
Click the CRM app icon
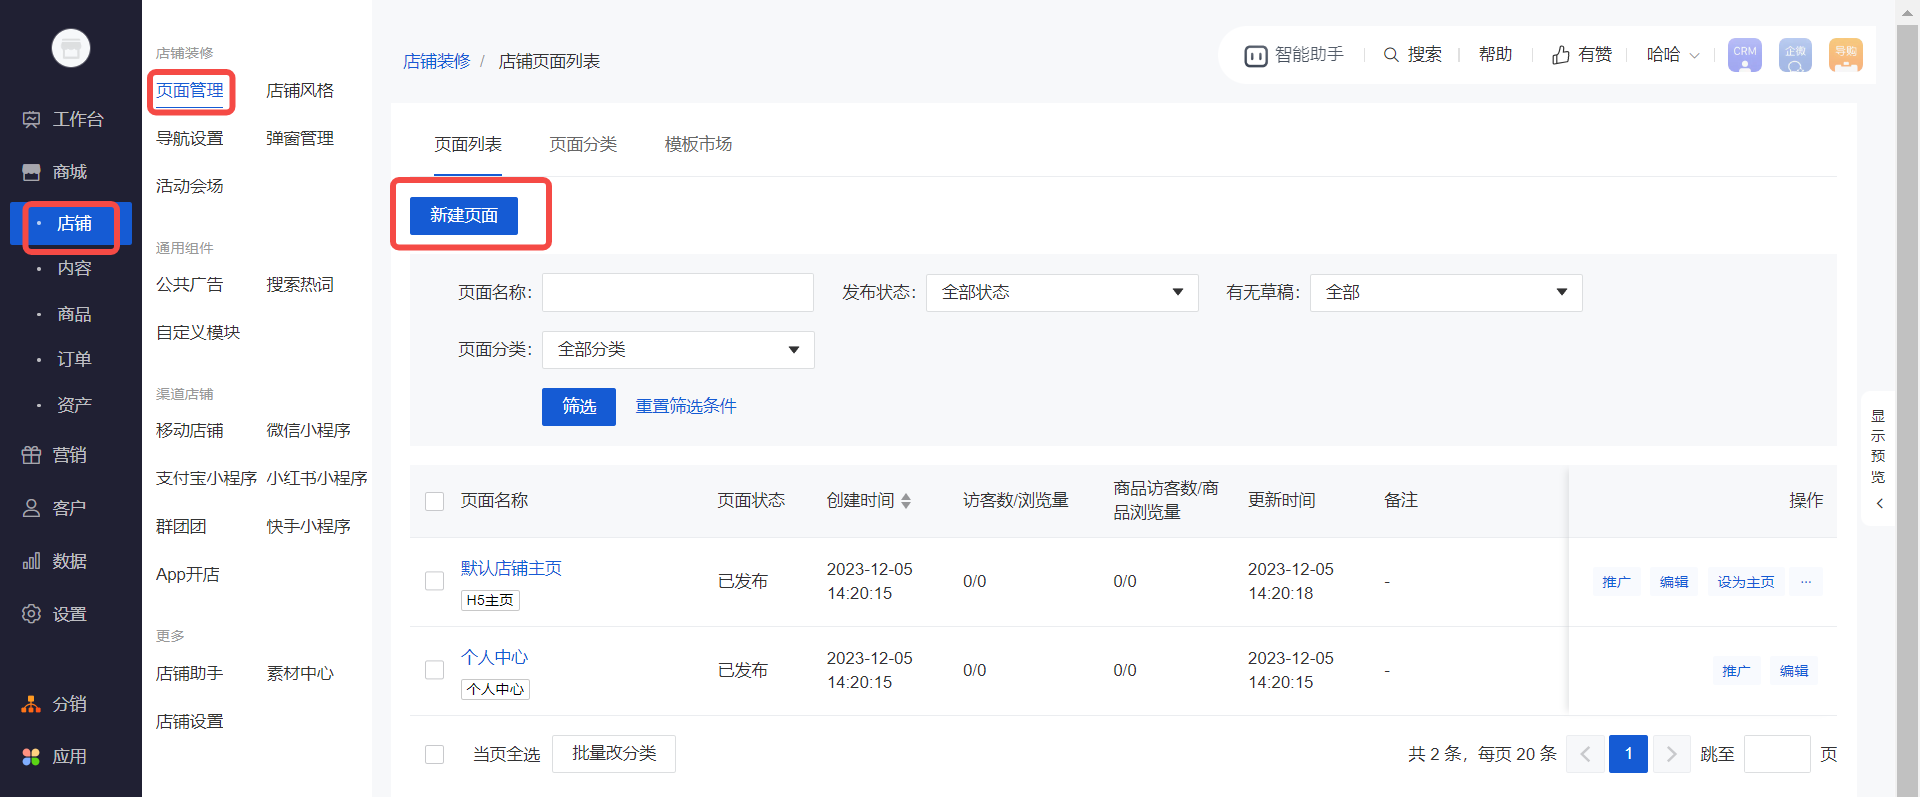pos(1744,55)
